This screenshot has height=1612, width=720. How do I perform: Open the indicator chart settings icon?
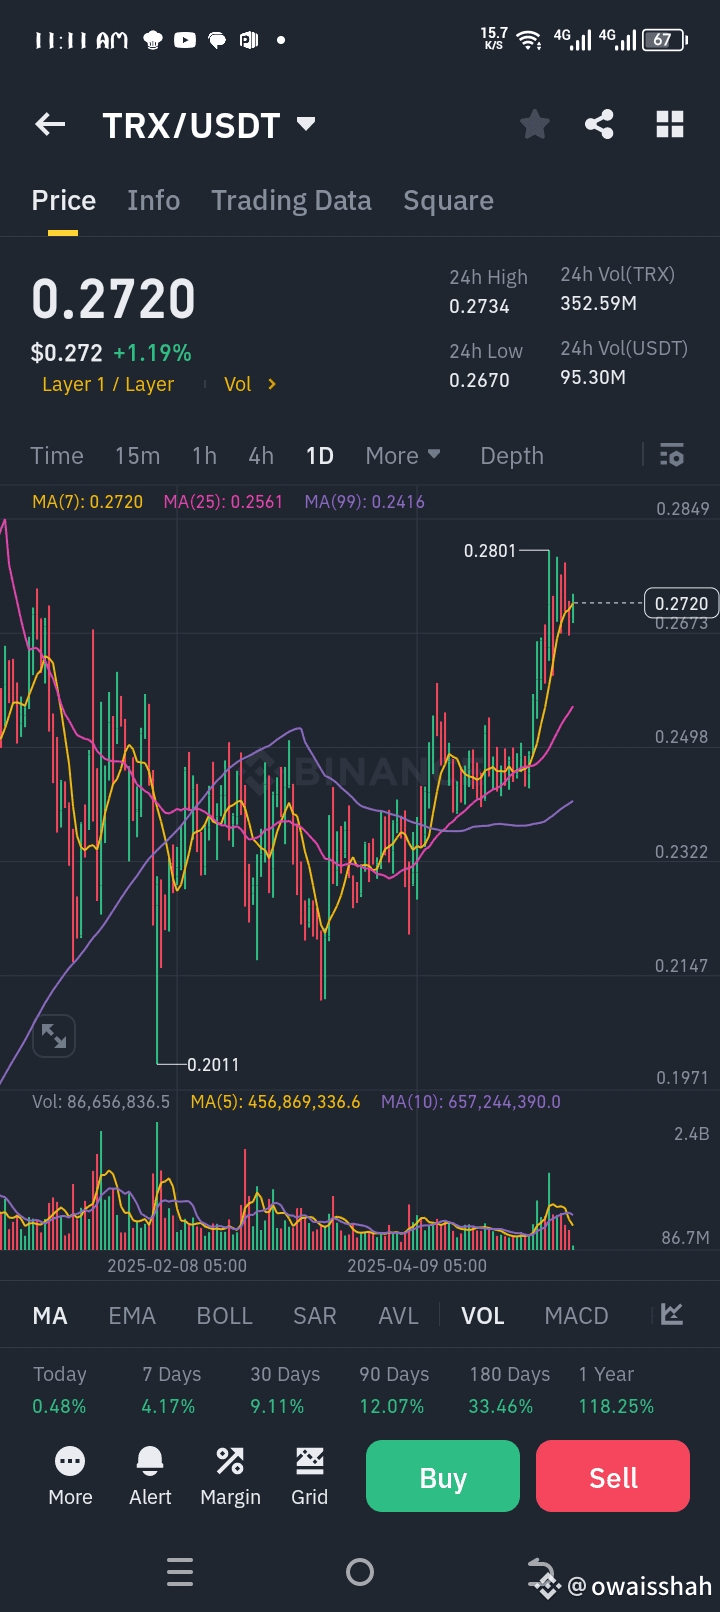click(x=672, y=1314)
